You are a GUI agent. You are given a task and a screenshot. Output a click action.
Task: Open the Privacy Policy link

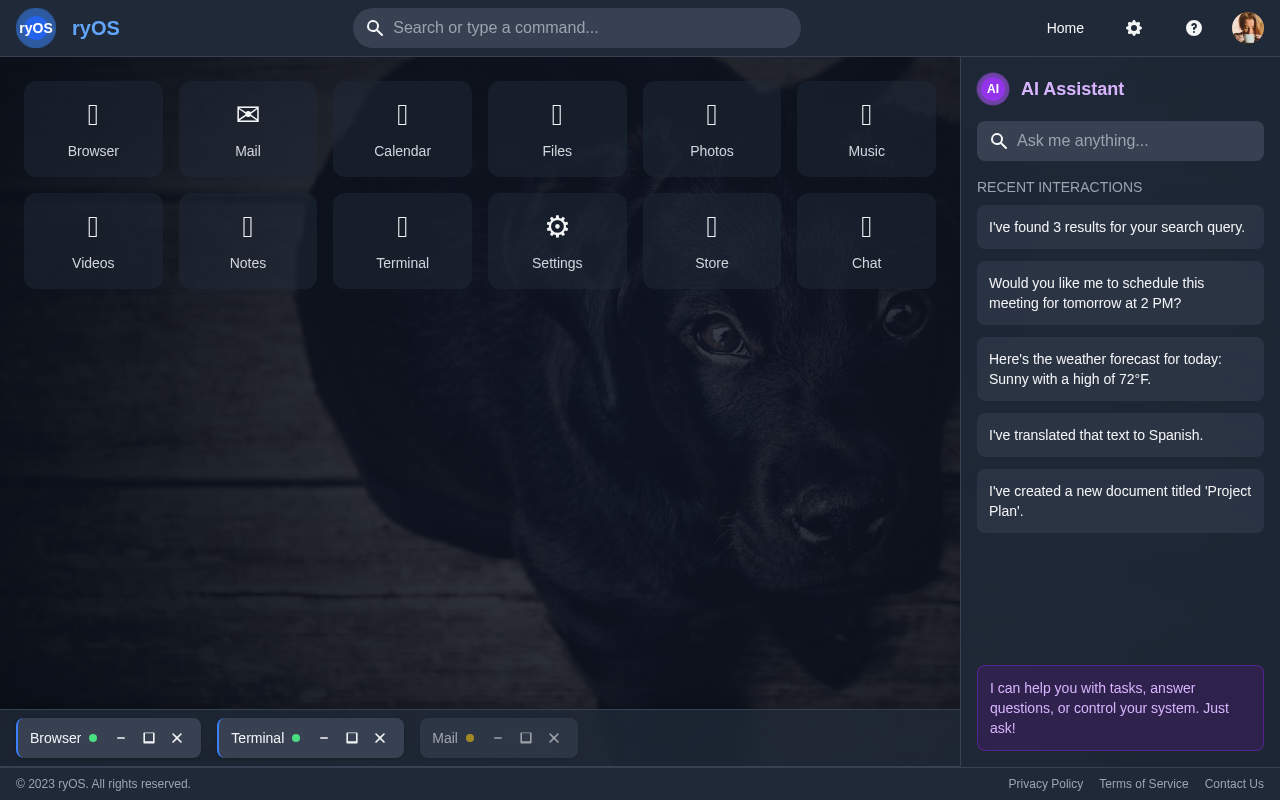(1045, 784)
